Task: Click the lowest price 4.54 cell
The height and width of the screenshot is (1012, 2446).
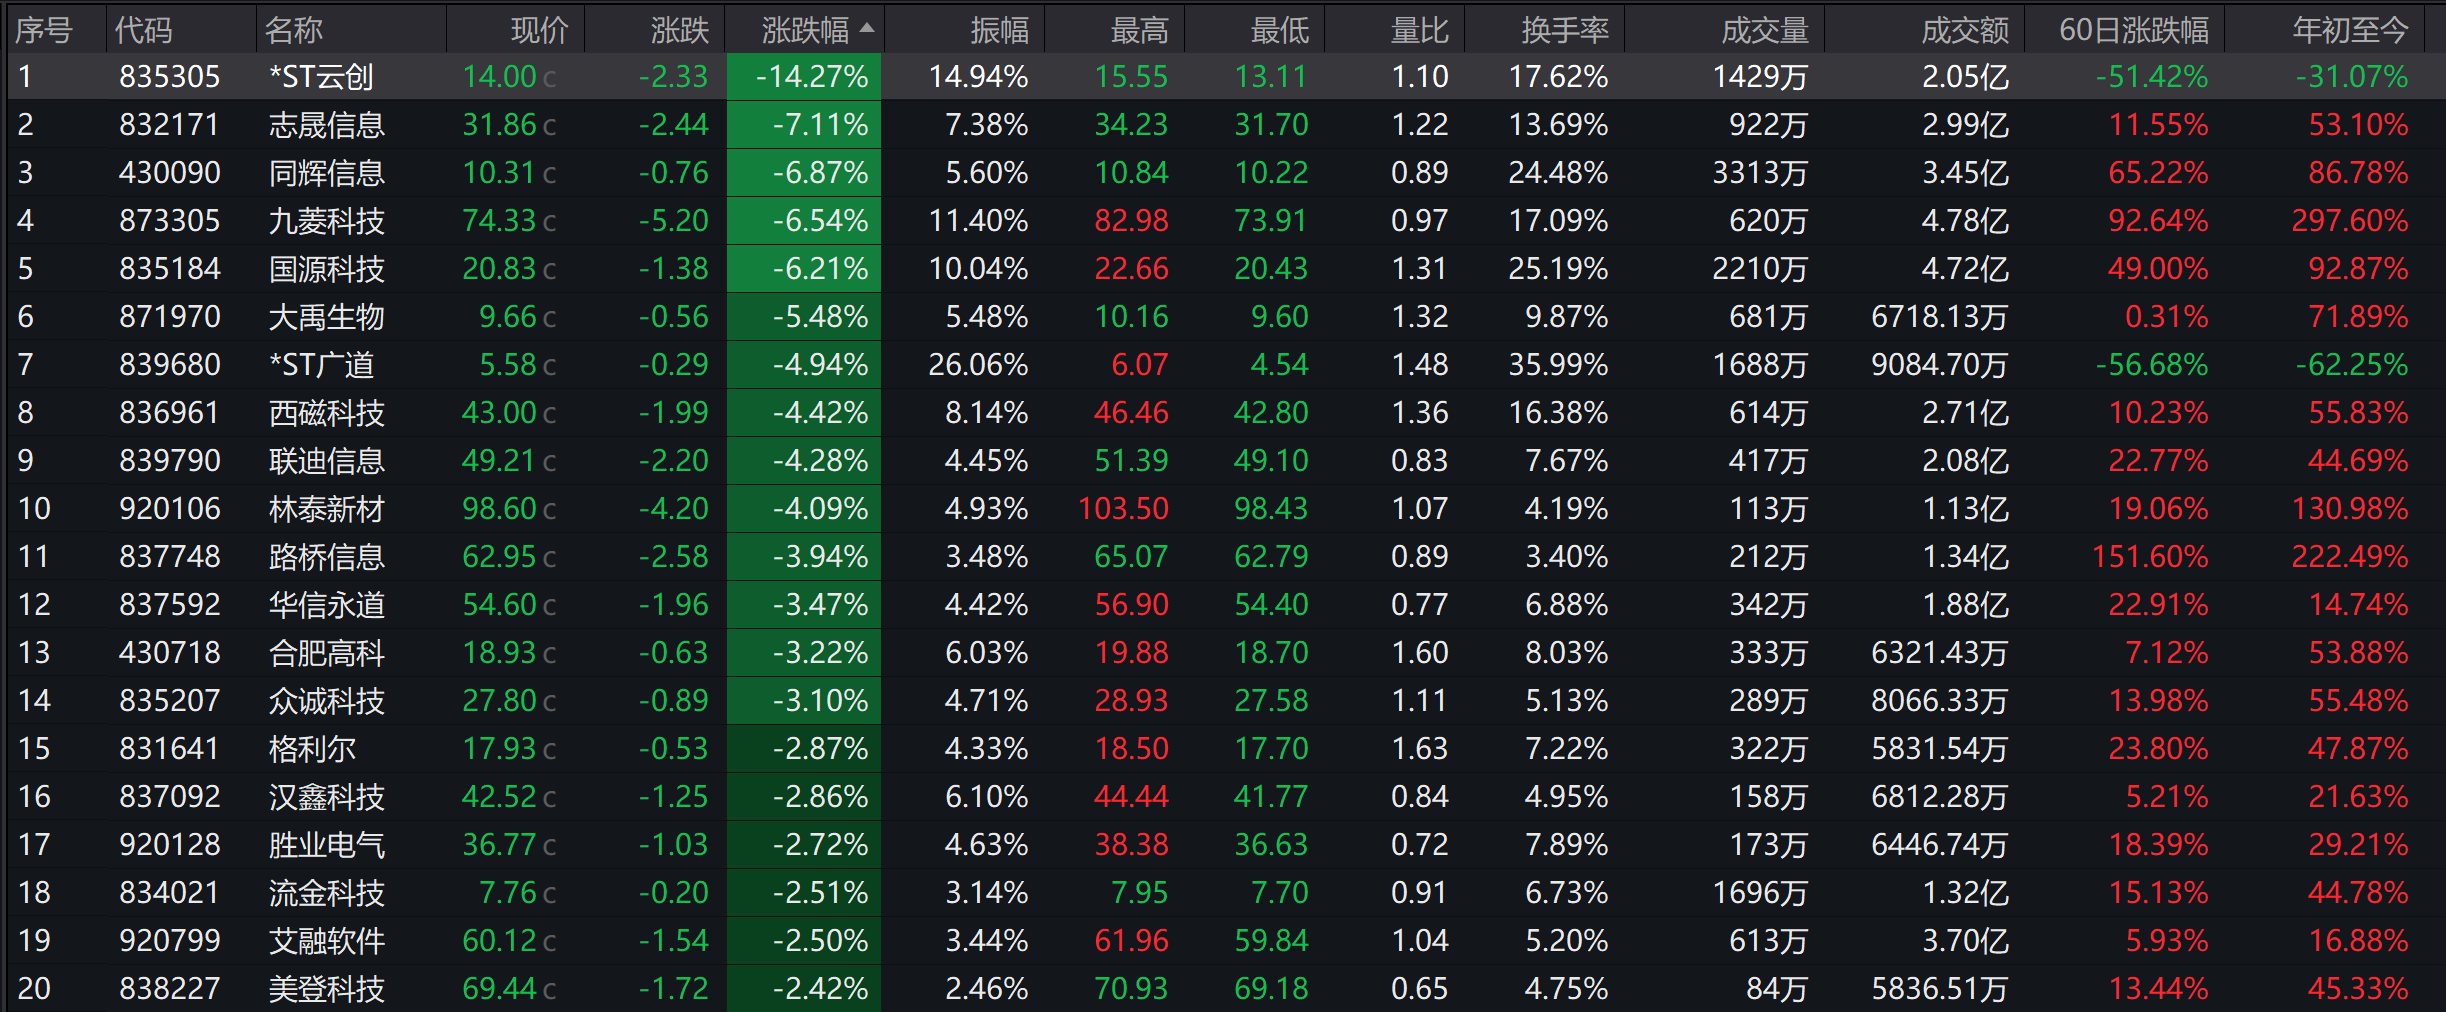Action: [1279, 365]
